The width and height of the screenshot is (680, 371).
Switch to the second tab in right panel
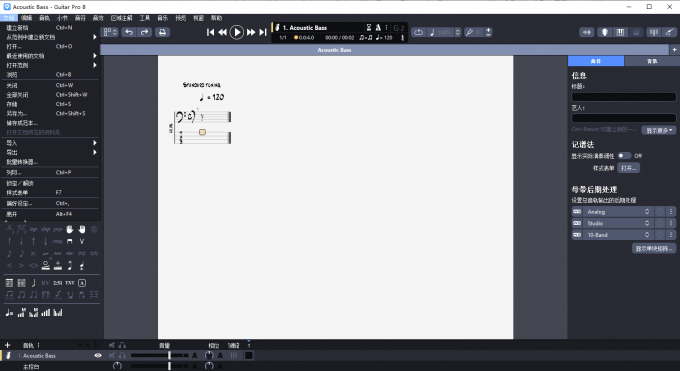[652, 61]
